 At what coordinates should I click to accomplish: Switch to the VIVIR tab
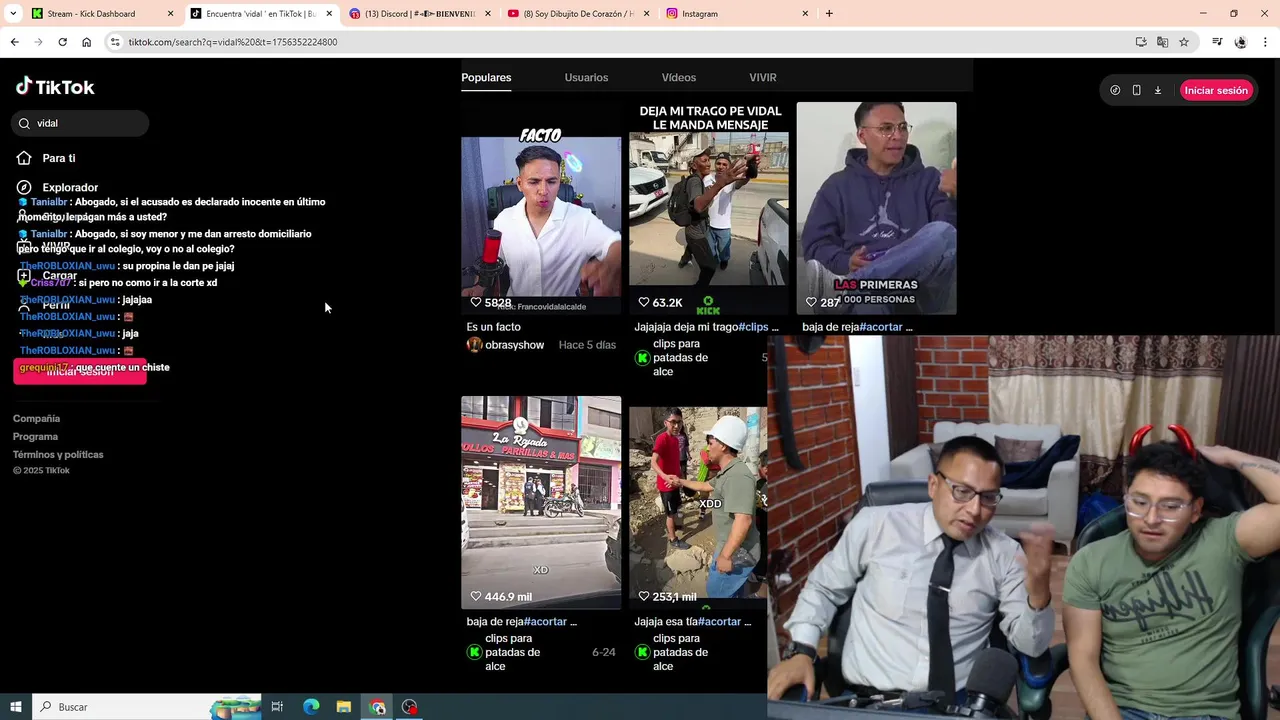pyautogui.click(x=763, y=77)
